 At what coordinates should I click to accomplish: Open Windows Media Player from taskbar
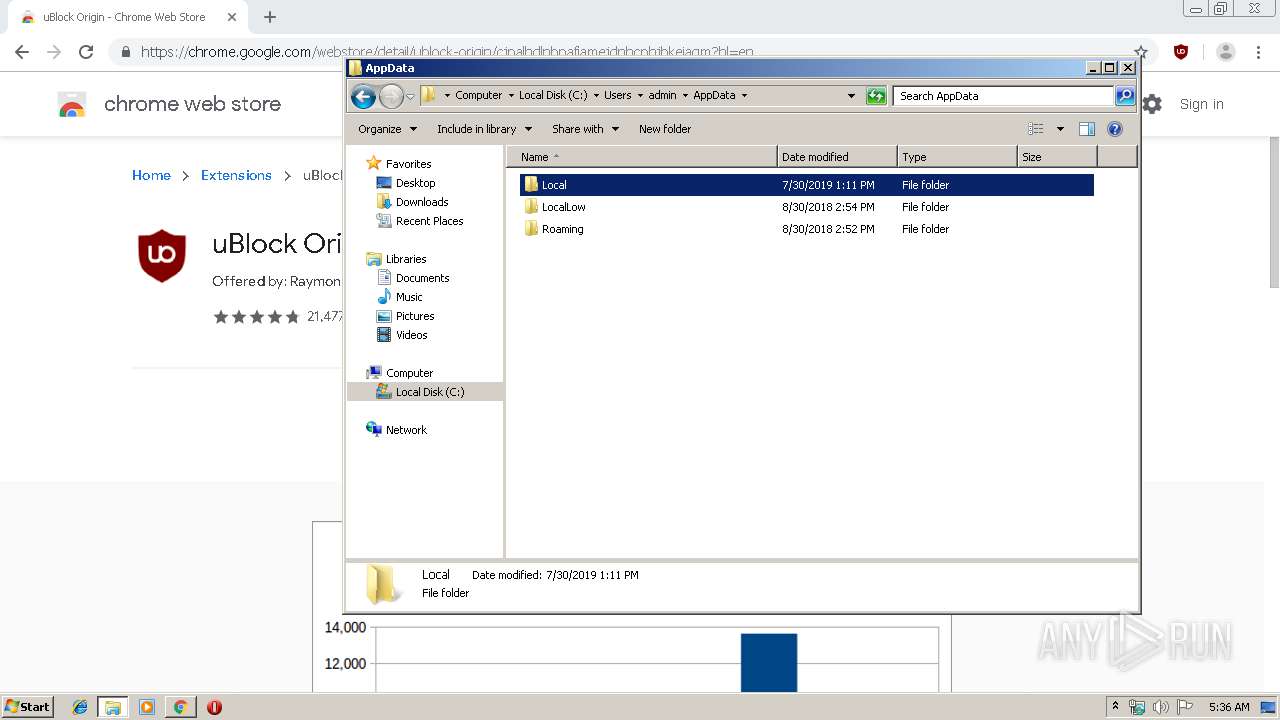click(147, 707)
